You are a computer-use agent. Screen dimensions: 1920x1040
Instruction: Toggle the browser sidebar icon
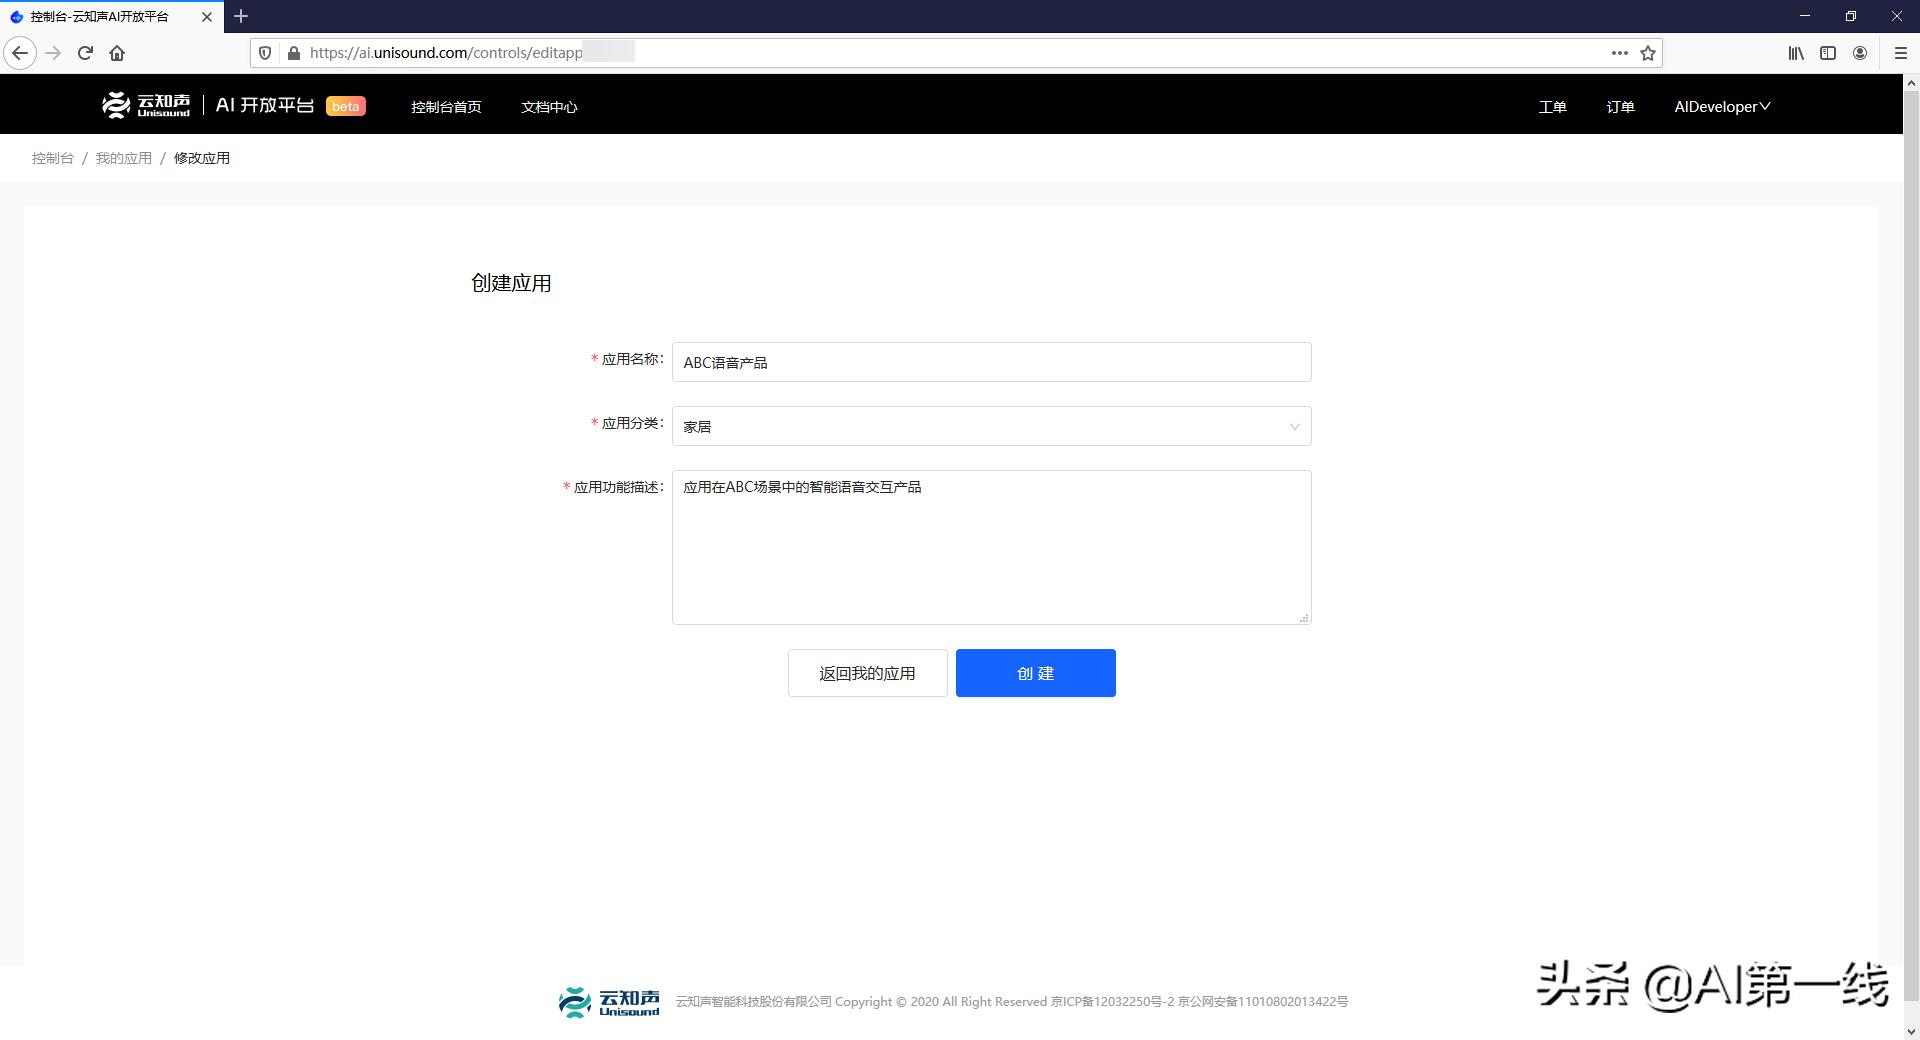1828,53
